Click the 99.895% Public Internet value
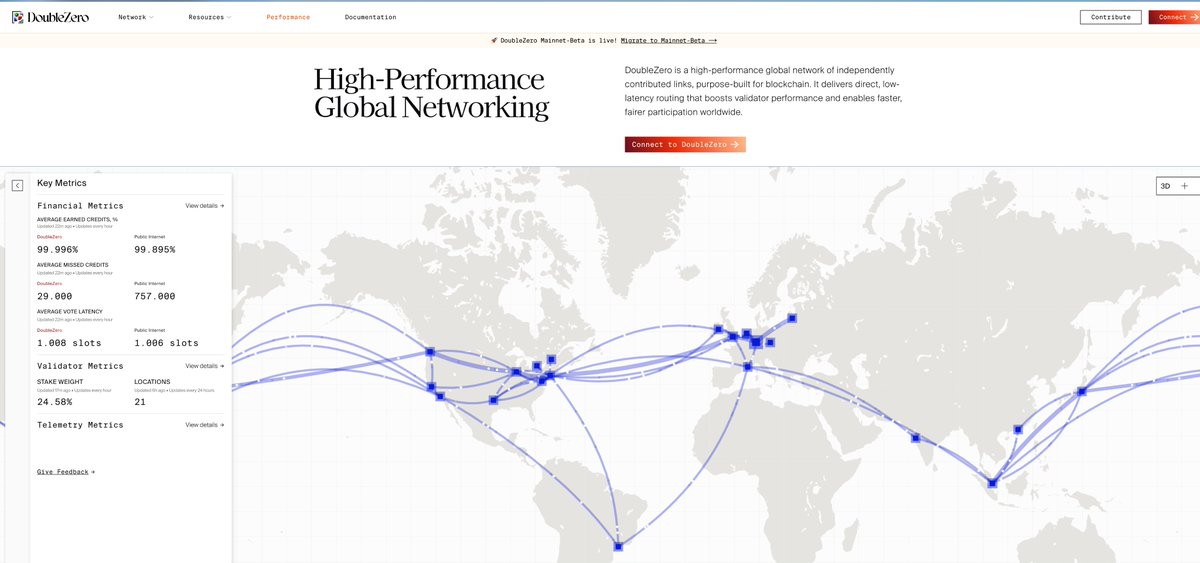 [x=155, y=250]
